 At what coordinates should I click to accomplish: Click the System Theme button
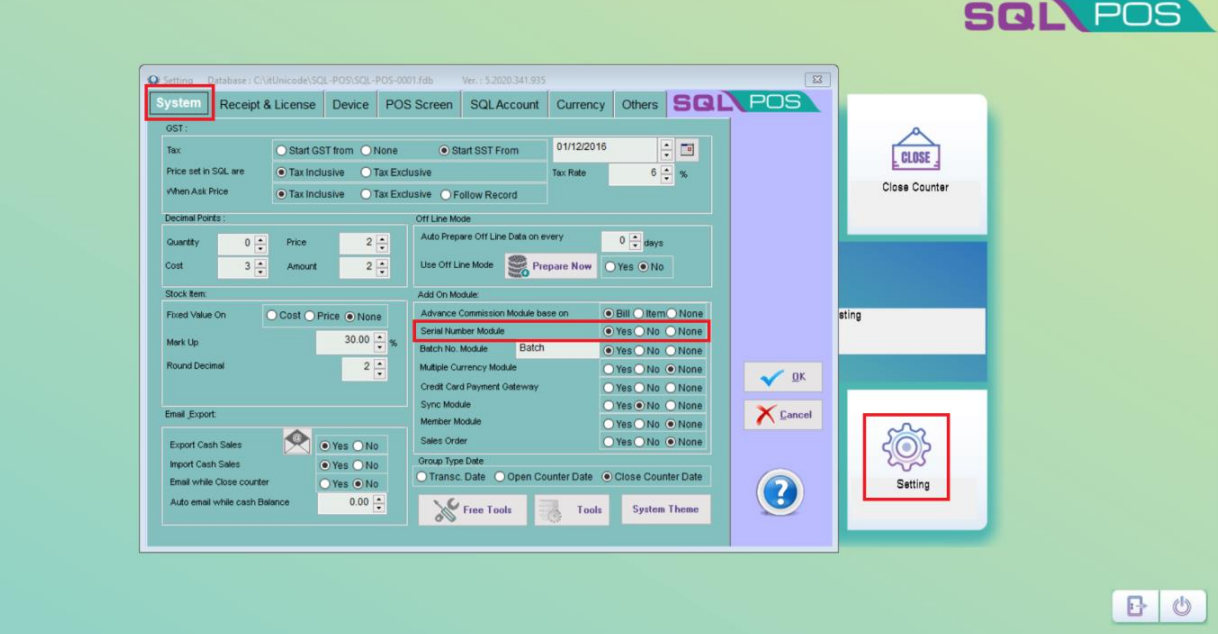pos(665,509)
